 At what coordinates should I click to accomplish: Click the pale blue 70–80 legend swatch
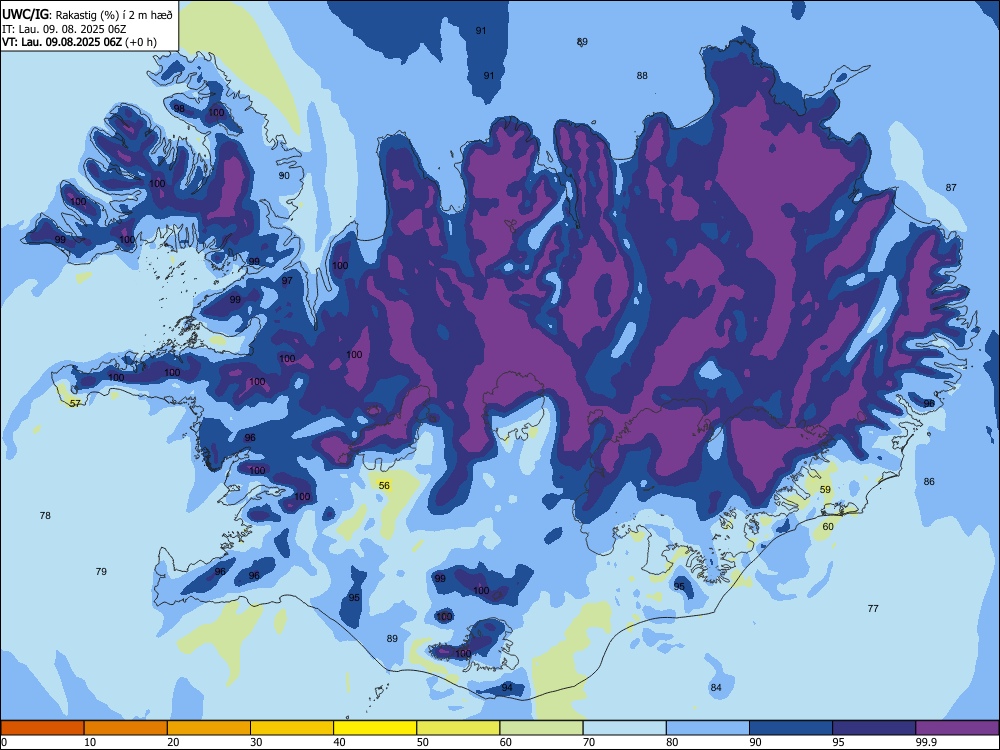click(624, 728)
